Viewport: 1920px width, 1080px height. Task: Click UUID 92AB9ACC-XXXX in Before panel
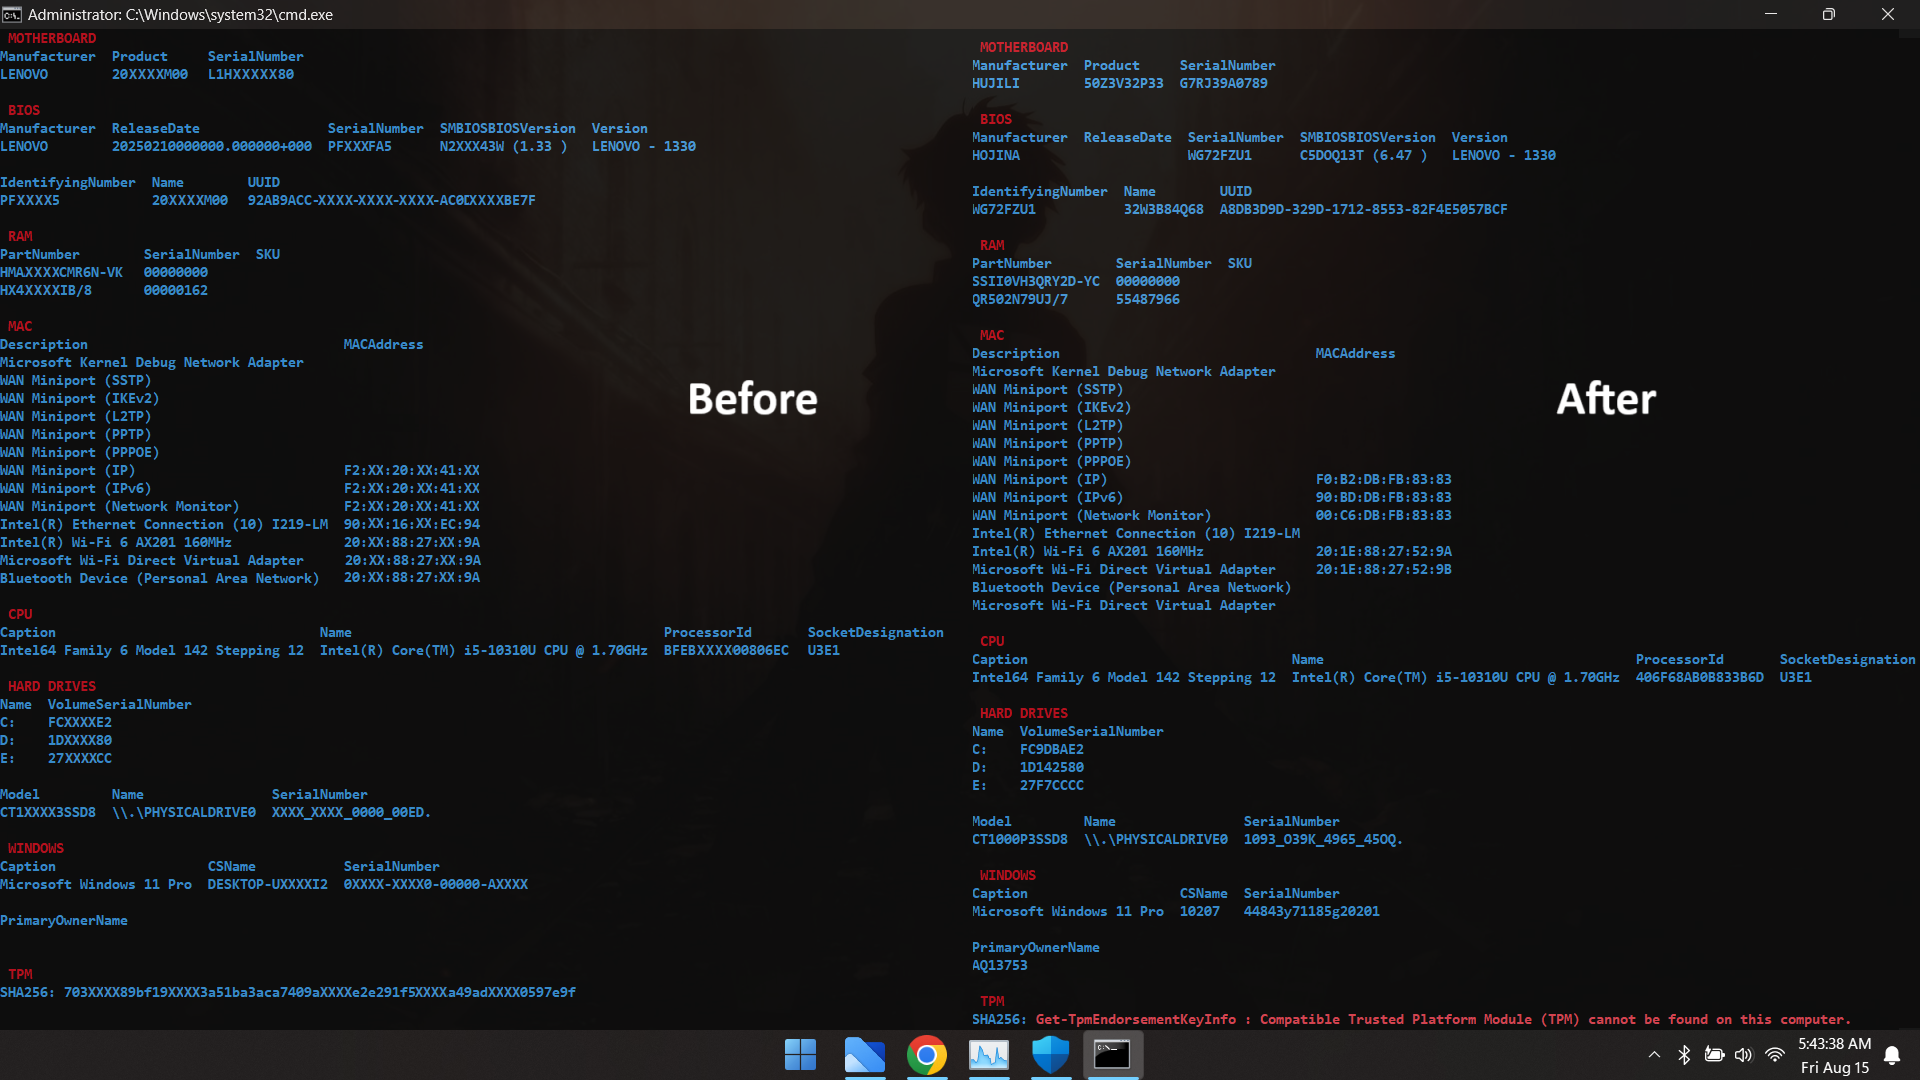[392, 200]
